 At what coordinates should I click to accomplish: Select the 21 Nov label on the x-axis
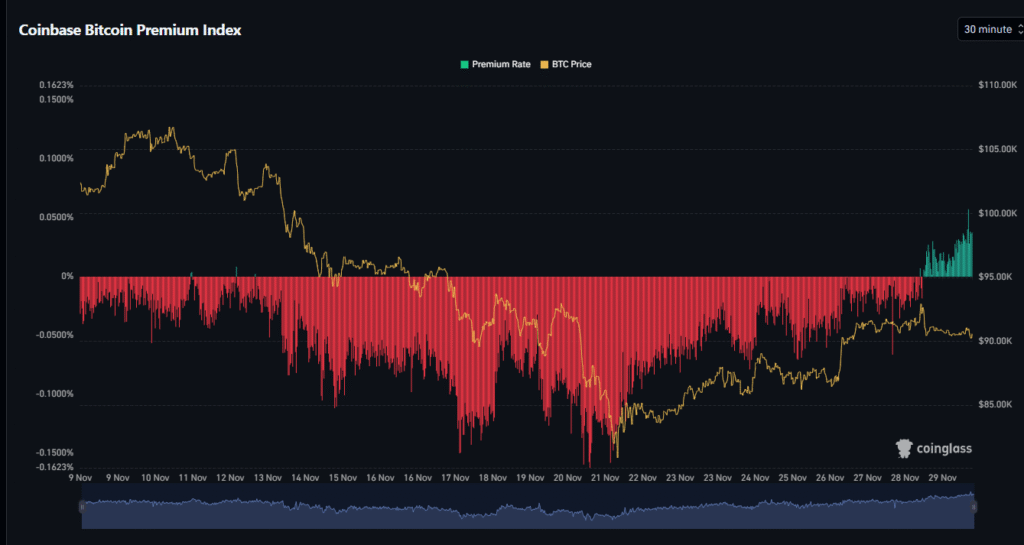[x=605, y=478]
